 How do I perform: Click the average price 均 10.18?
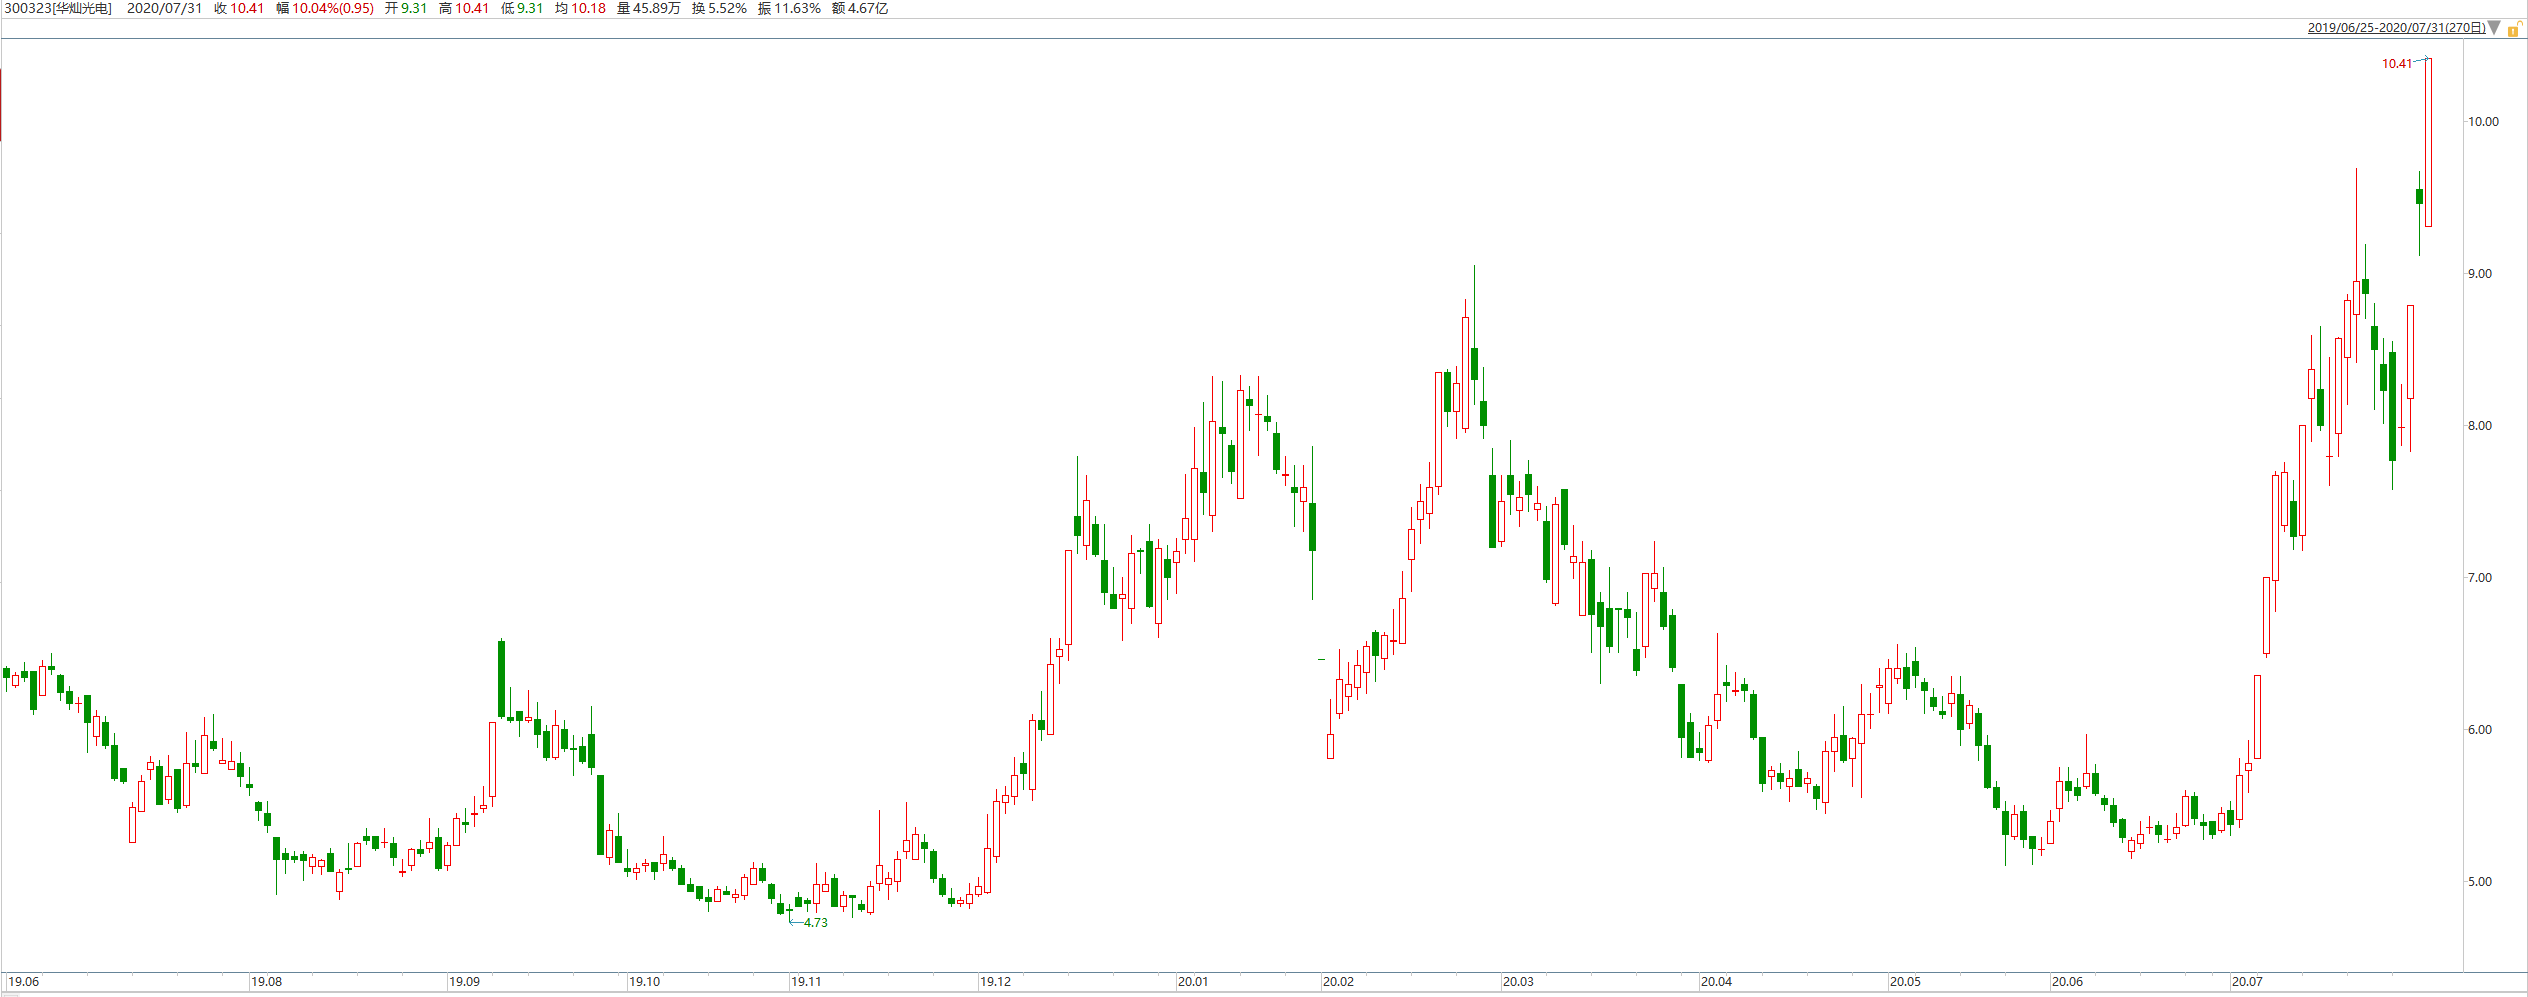click(580, 8)
